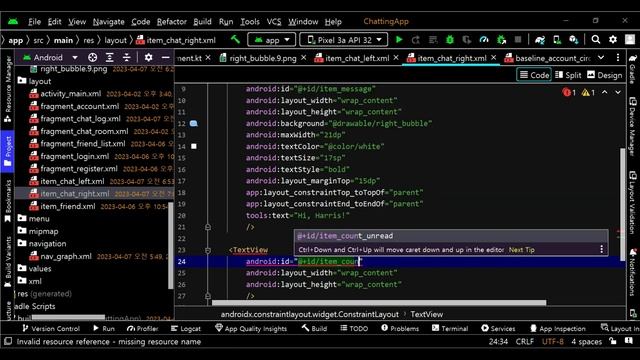Image resolution: width=640 pixels, height=360 pixels.
Task: Go to next highlighted error arrow
Action: pyautogui.click(x=618, y=93)
